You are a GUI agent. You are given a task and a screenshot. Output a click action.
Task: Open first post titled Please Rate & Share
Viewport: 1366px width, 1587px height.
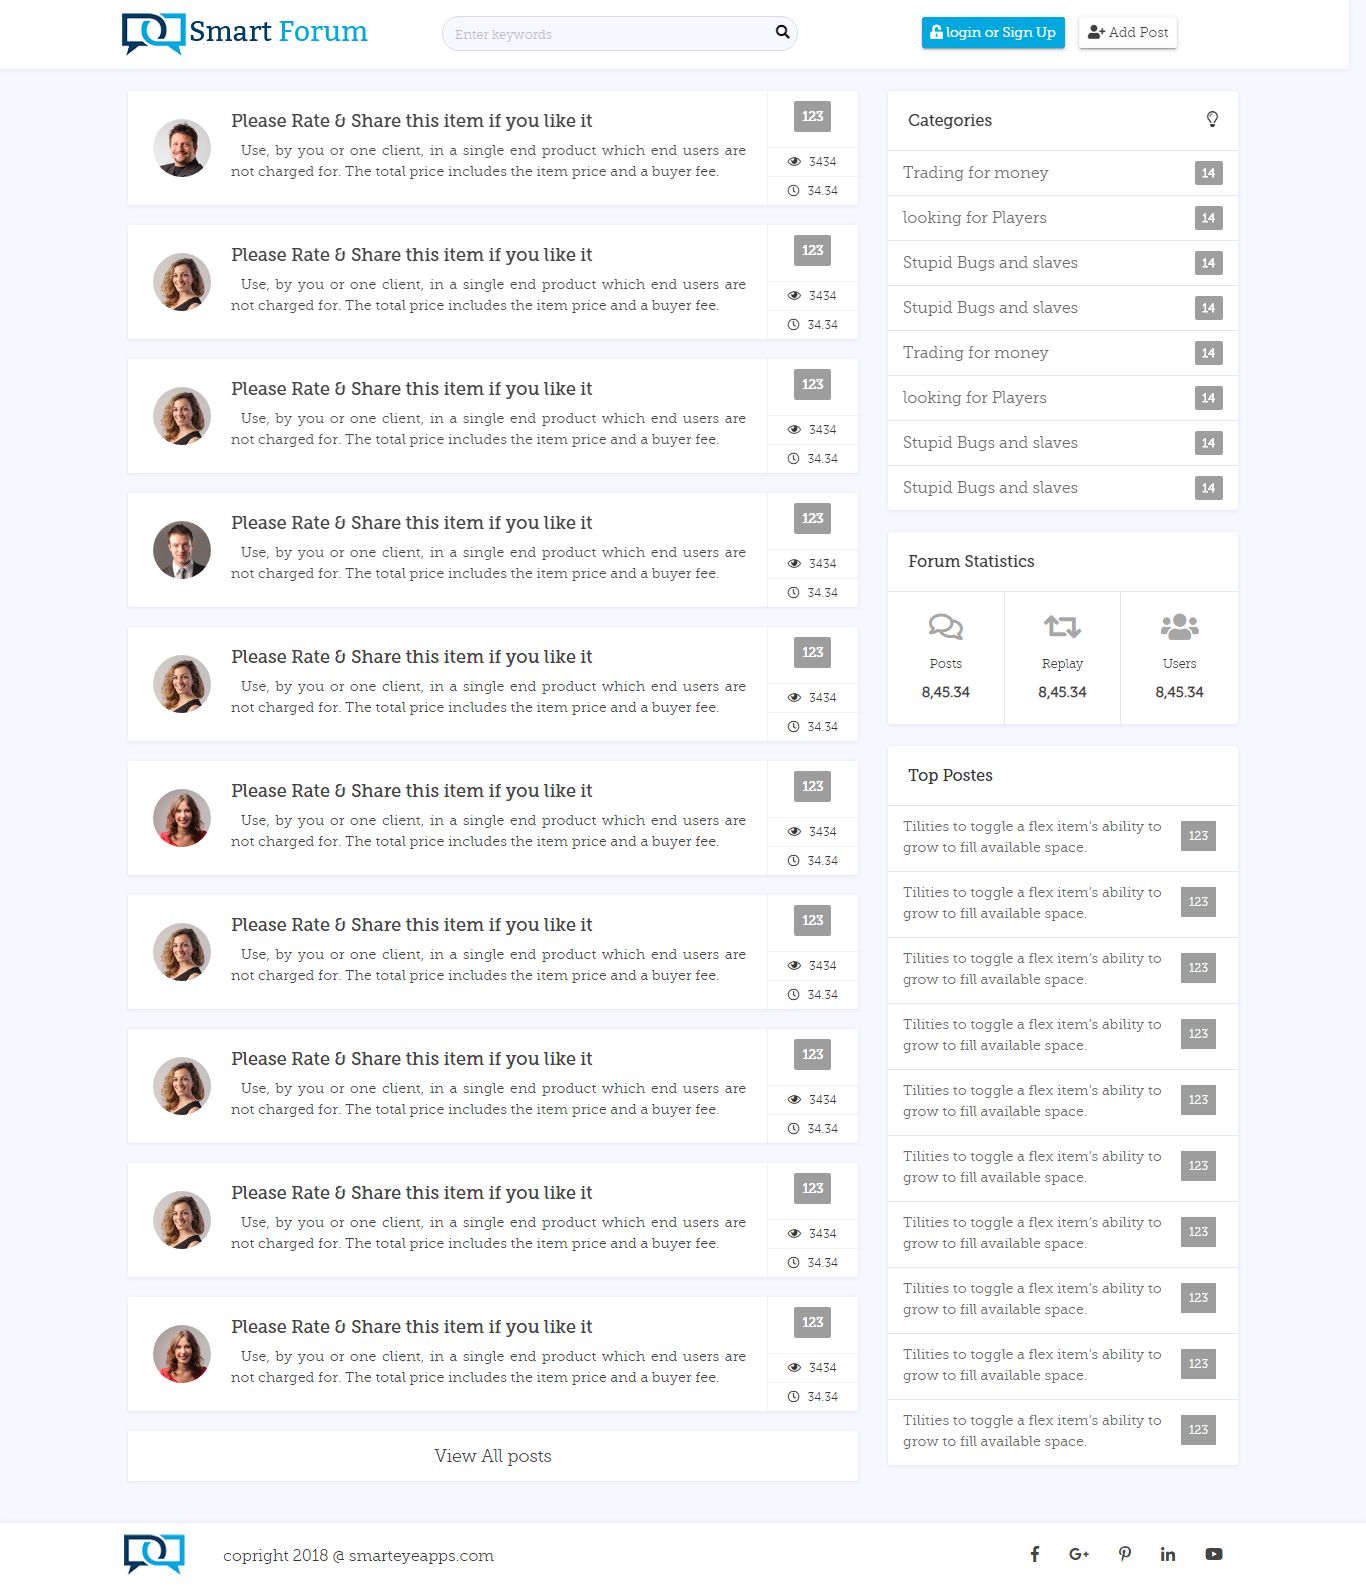coord(411,121)
